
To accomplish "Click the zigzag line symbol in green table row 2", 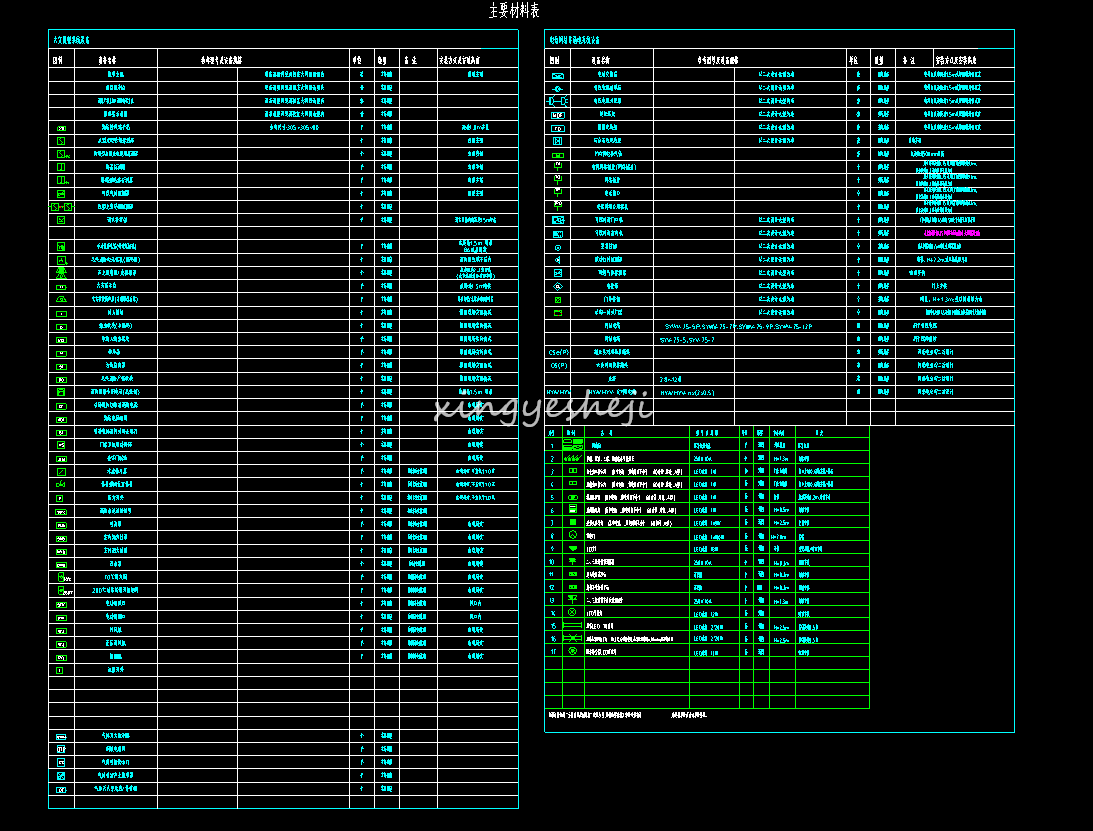I will tap(573, 457).
